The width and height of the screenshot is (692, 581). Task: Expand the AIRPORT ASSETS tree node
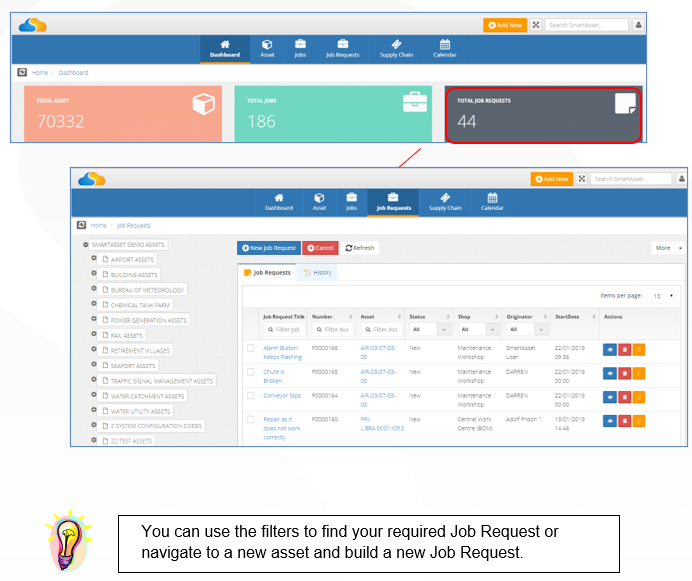point(94,258)
